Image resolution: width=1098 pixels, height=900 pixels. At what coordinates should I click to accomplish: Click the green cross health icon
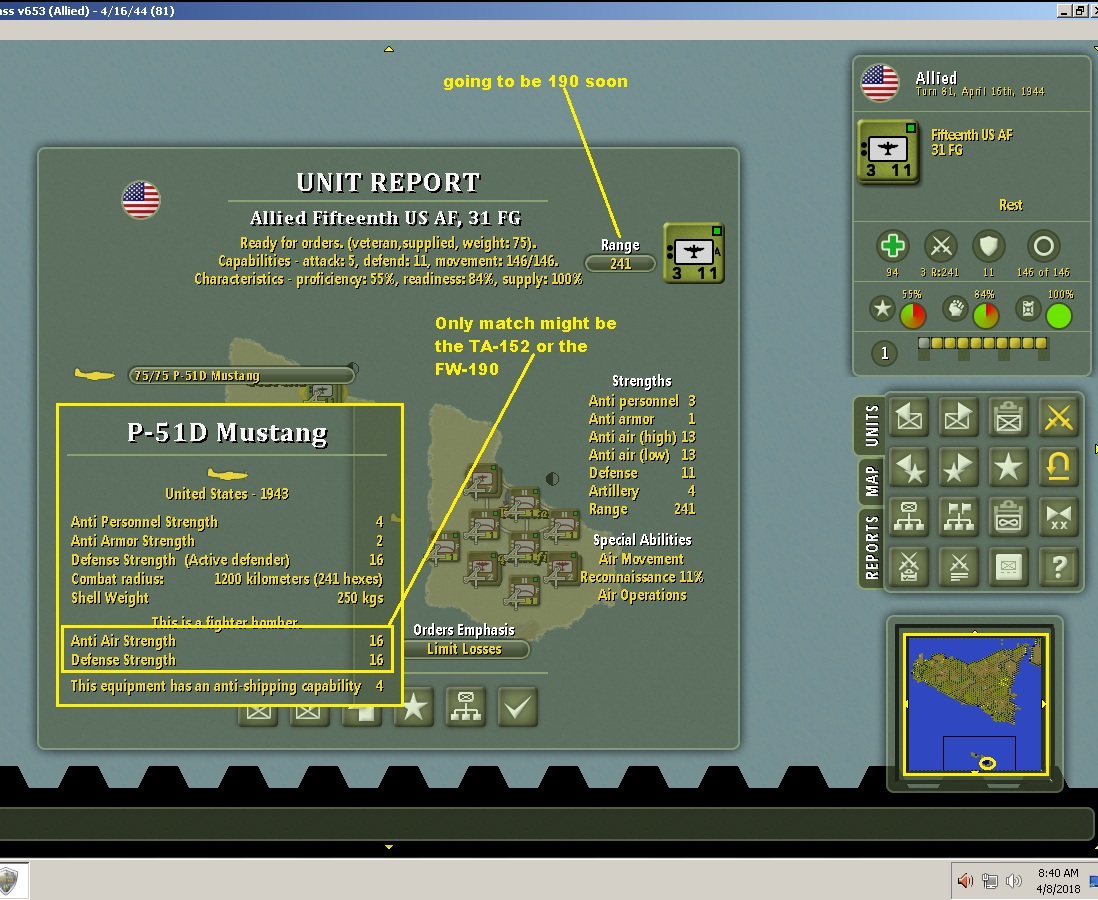point(892,247)
